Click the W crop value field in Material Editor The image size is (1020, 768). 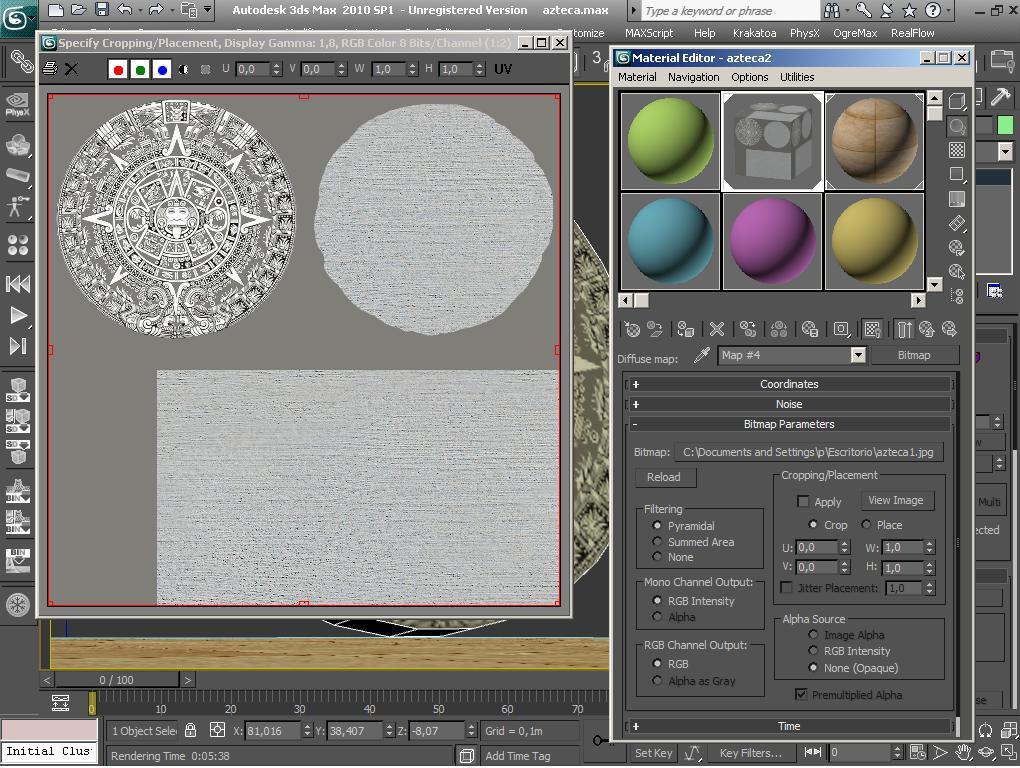point(903,547)
